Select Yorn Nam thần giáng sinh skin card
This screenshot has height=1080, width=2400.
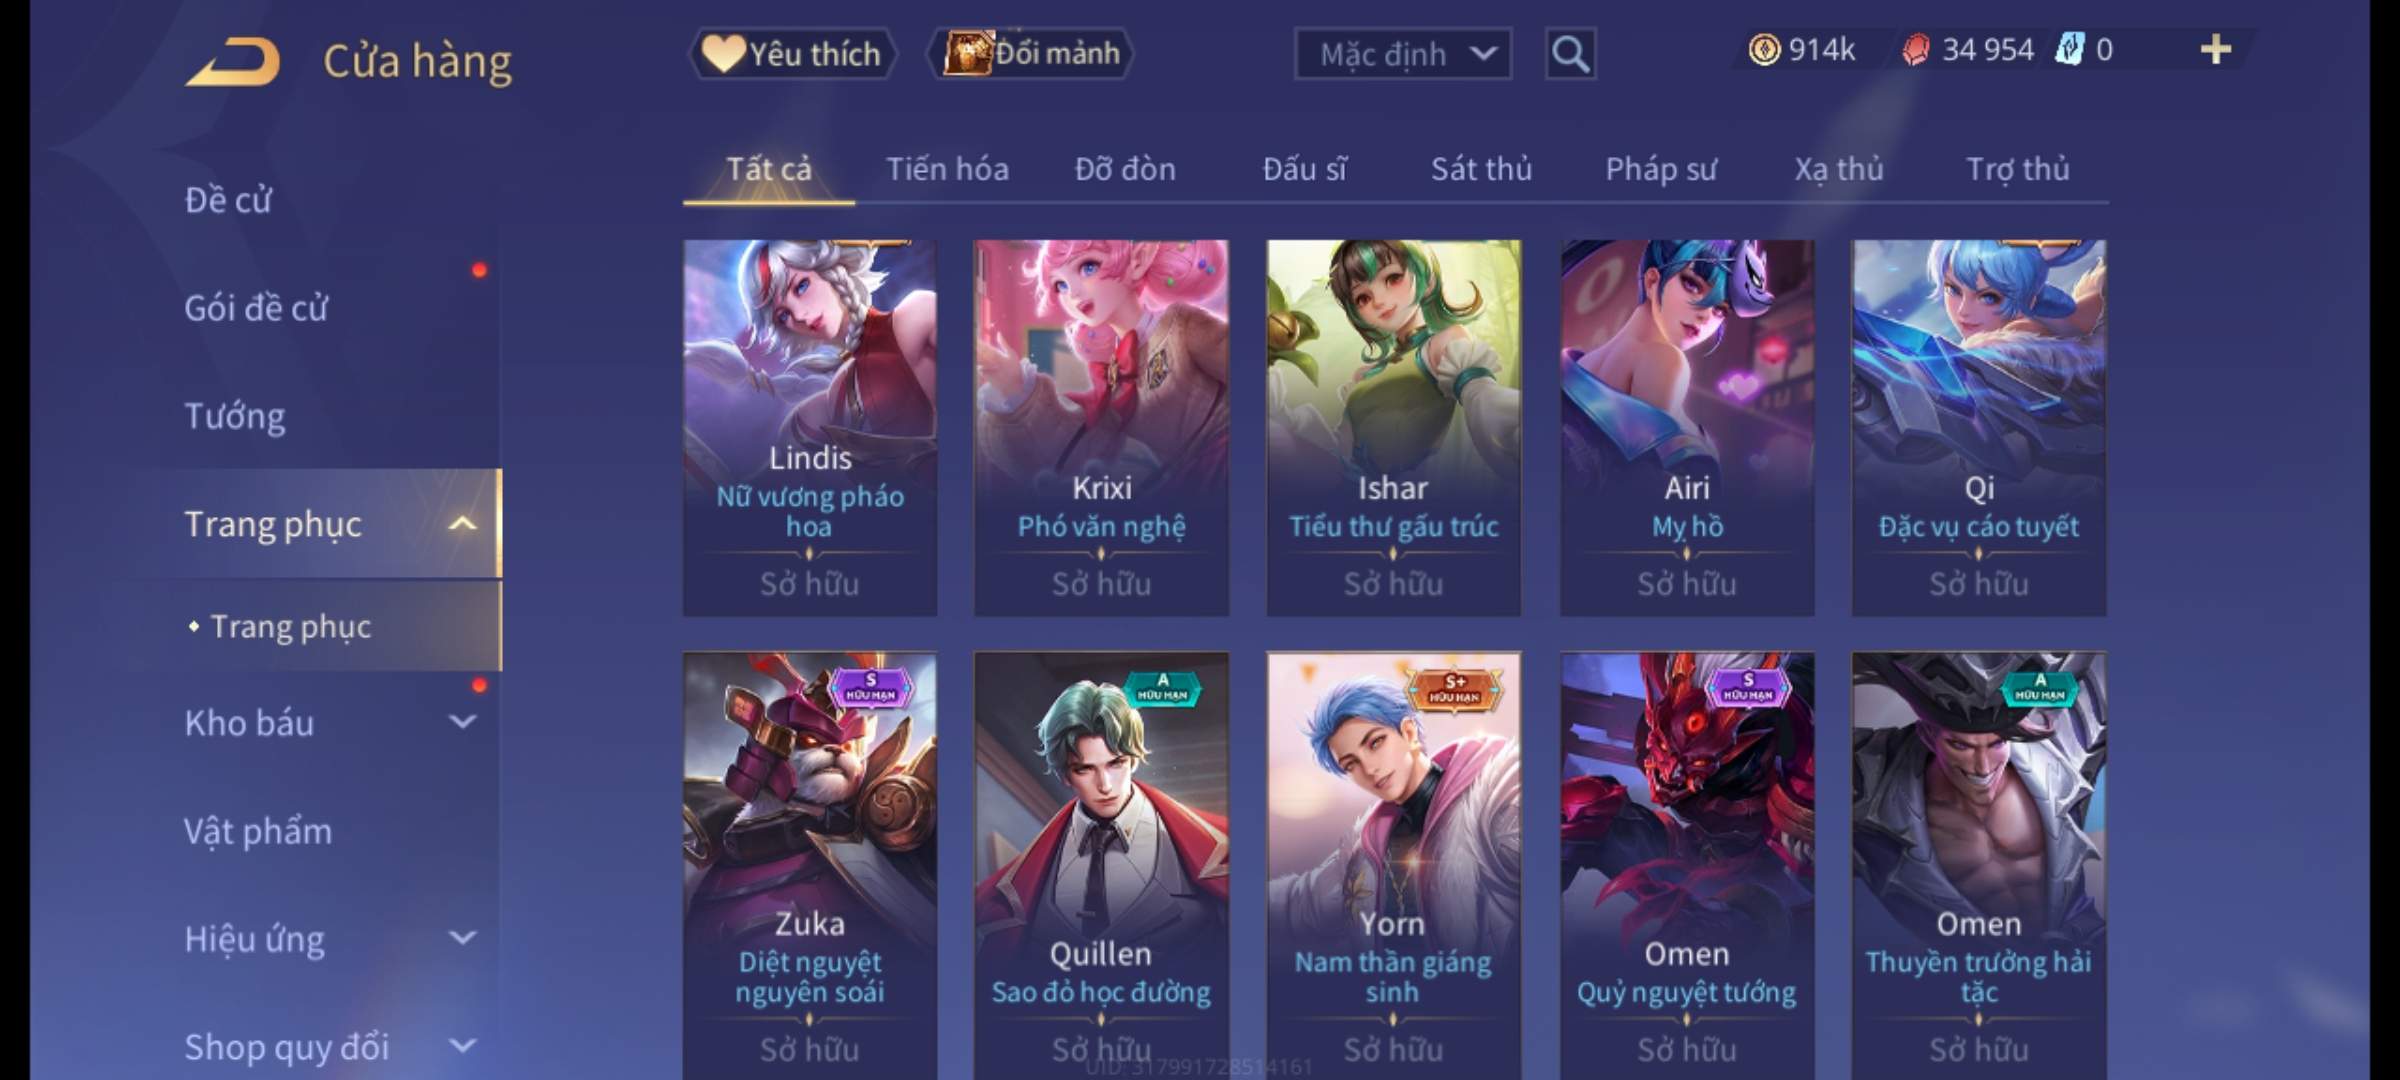1393,866
